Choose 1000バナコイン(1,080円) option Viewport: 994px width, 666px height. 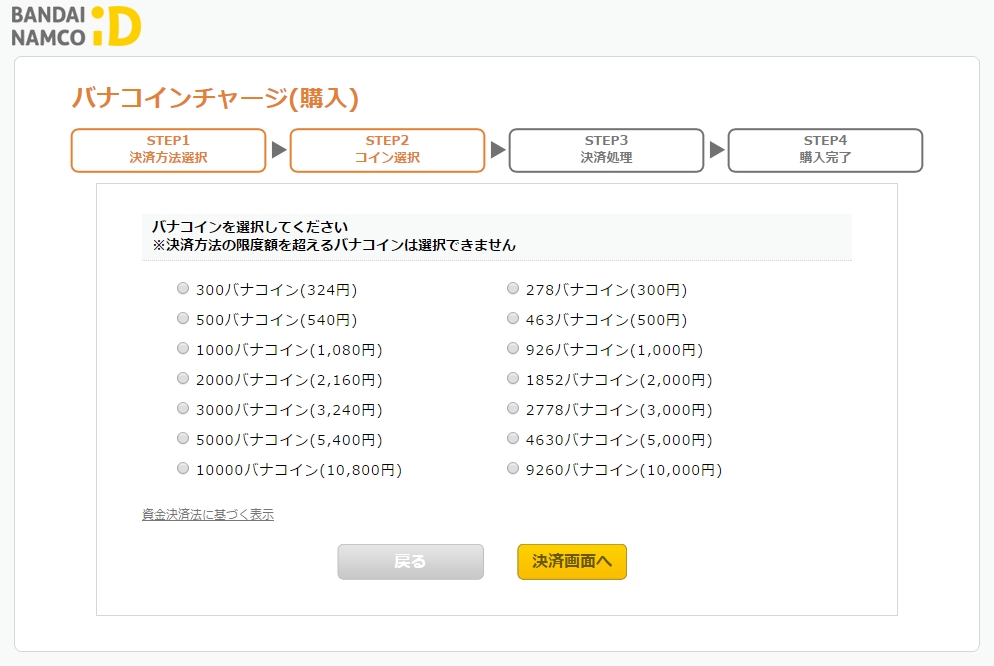(x=183, y=349)
